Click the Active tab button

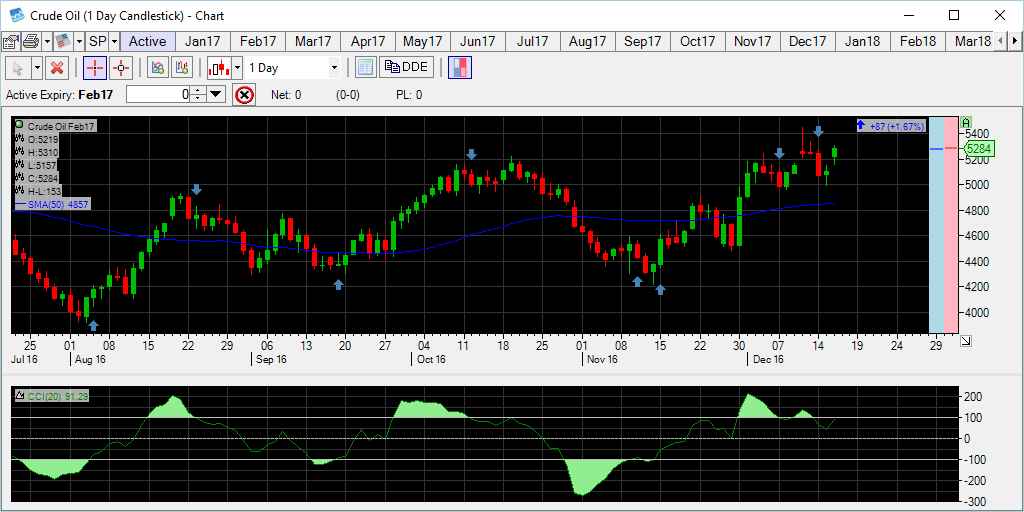(x=148, y=41)
